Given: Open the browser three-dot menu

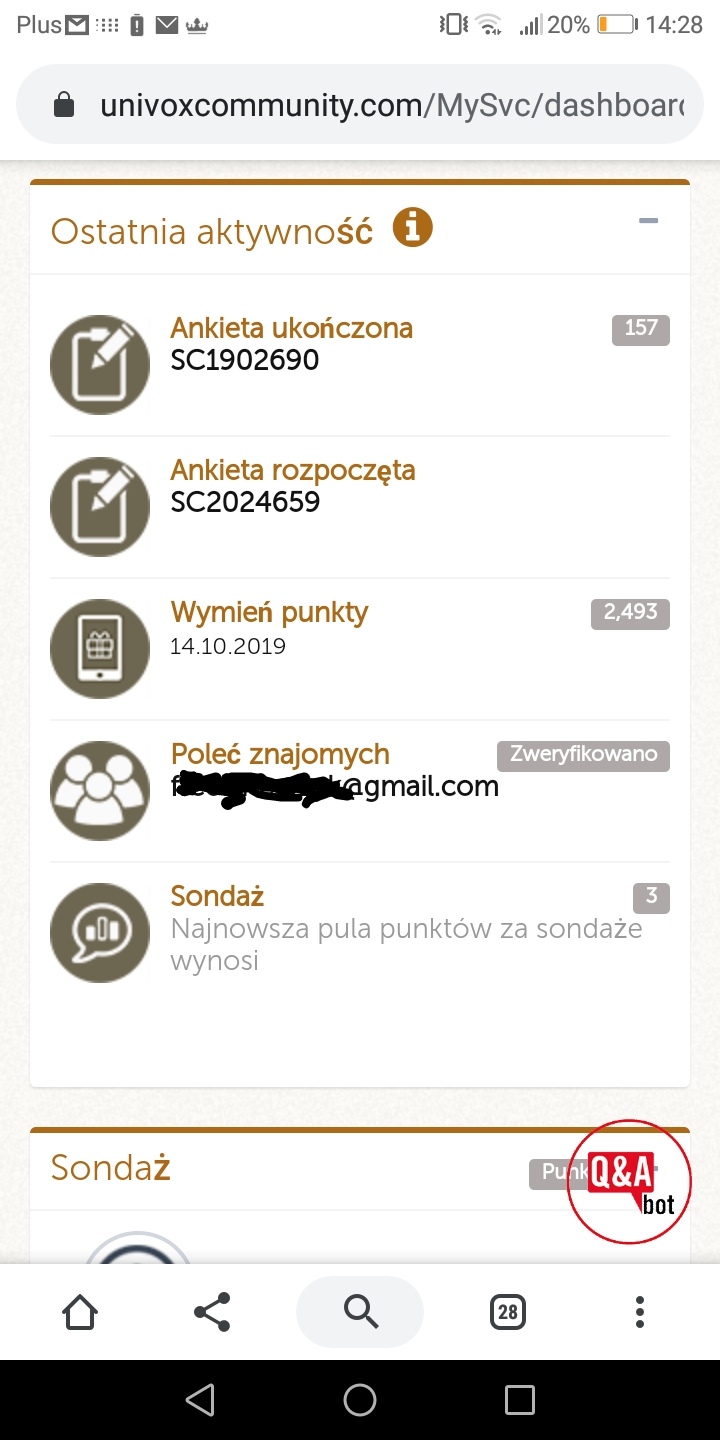Looking at the screenshot, I should click(640, 1312).
